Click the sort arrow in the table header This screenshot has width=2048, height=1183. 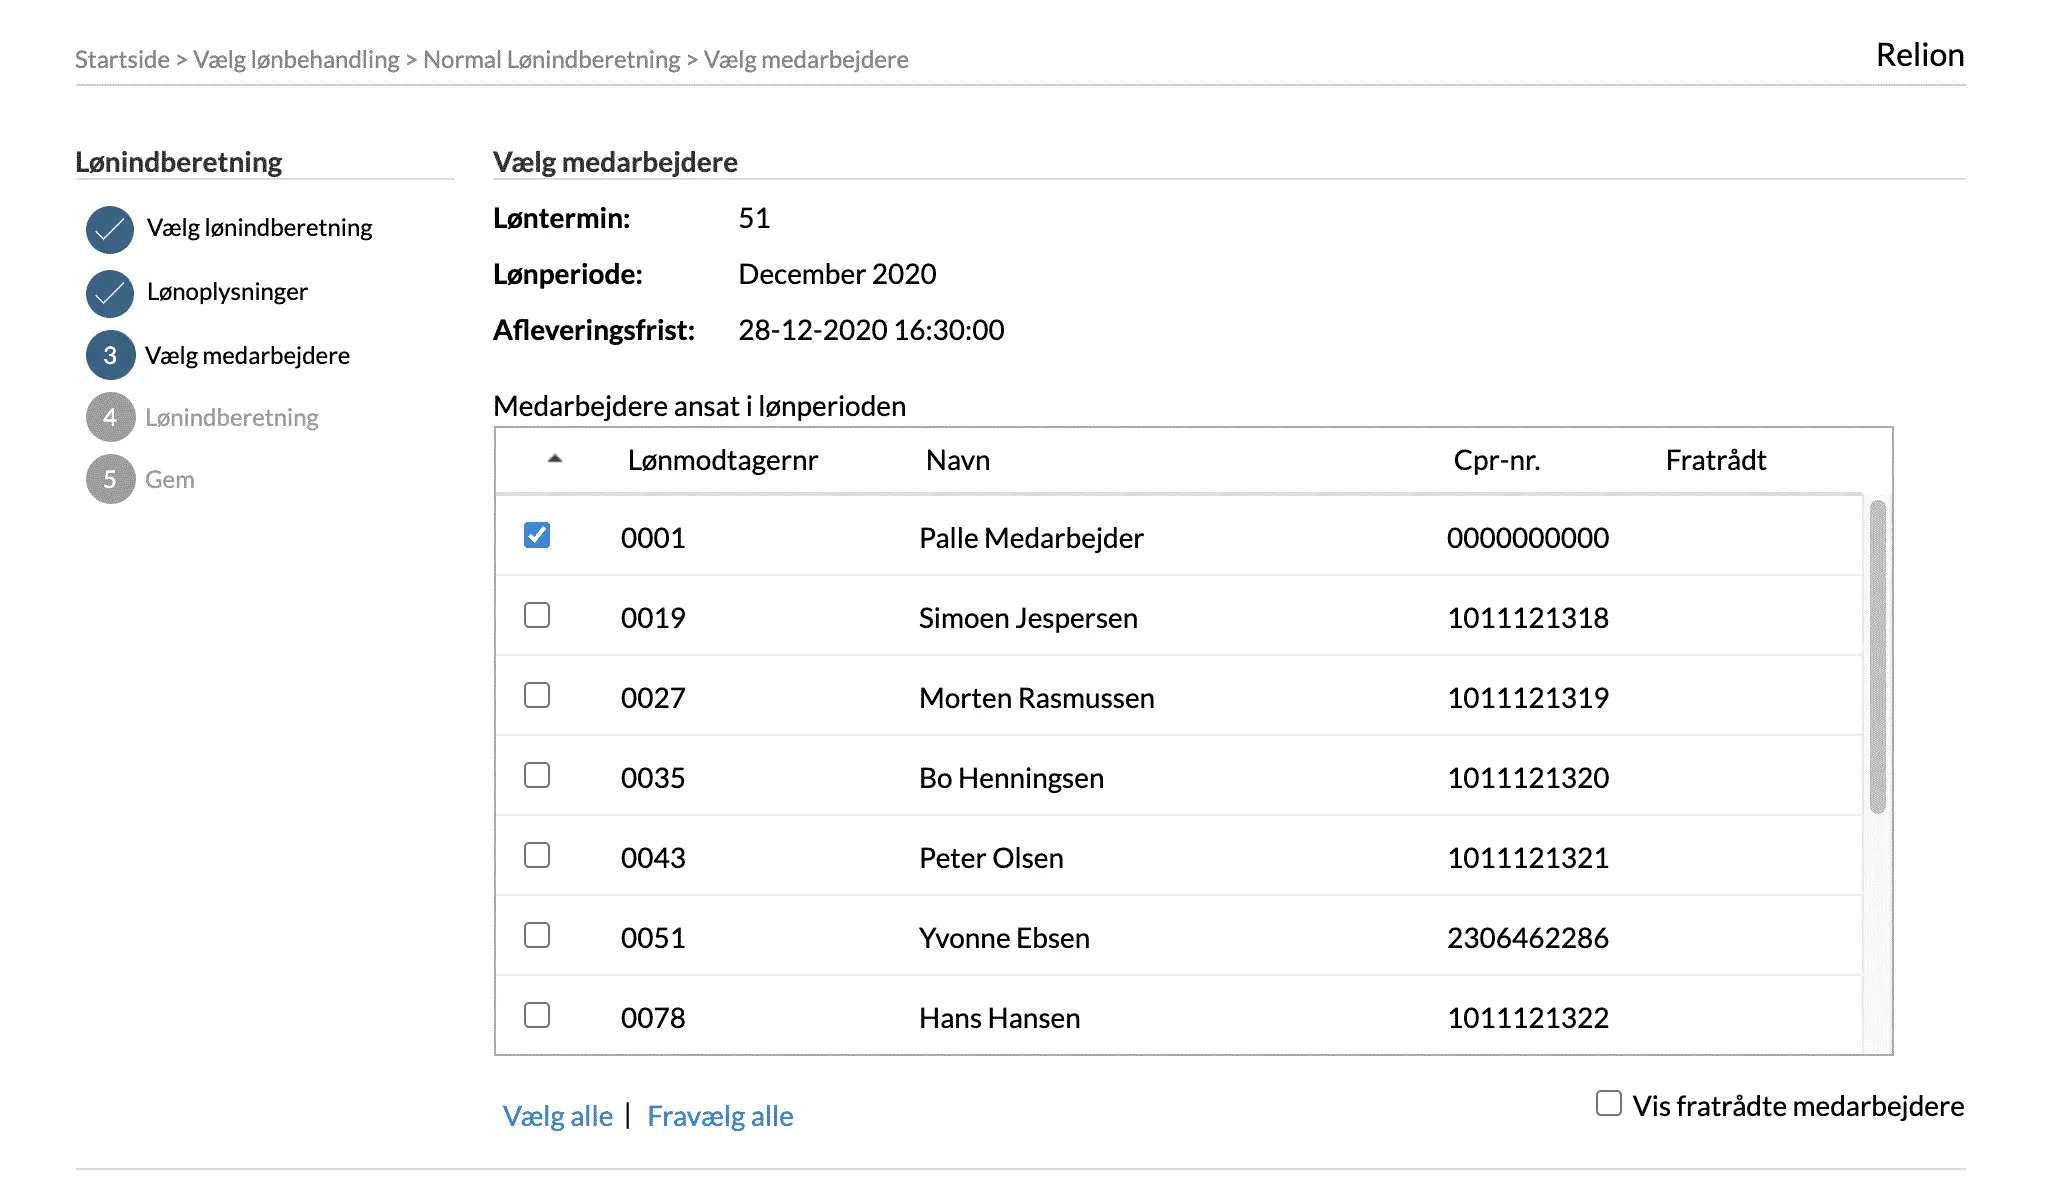tap(555, 459)
